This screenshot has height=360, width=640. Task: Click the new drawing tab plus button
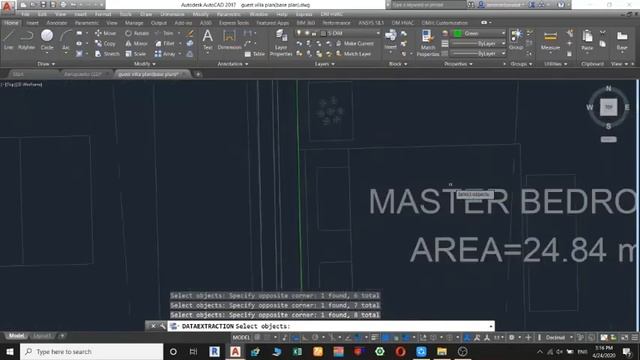pyautogui.click(x=198, y=74)
